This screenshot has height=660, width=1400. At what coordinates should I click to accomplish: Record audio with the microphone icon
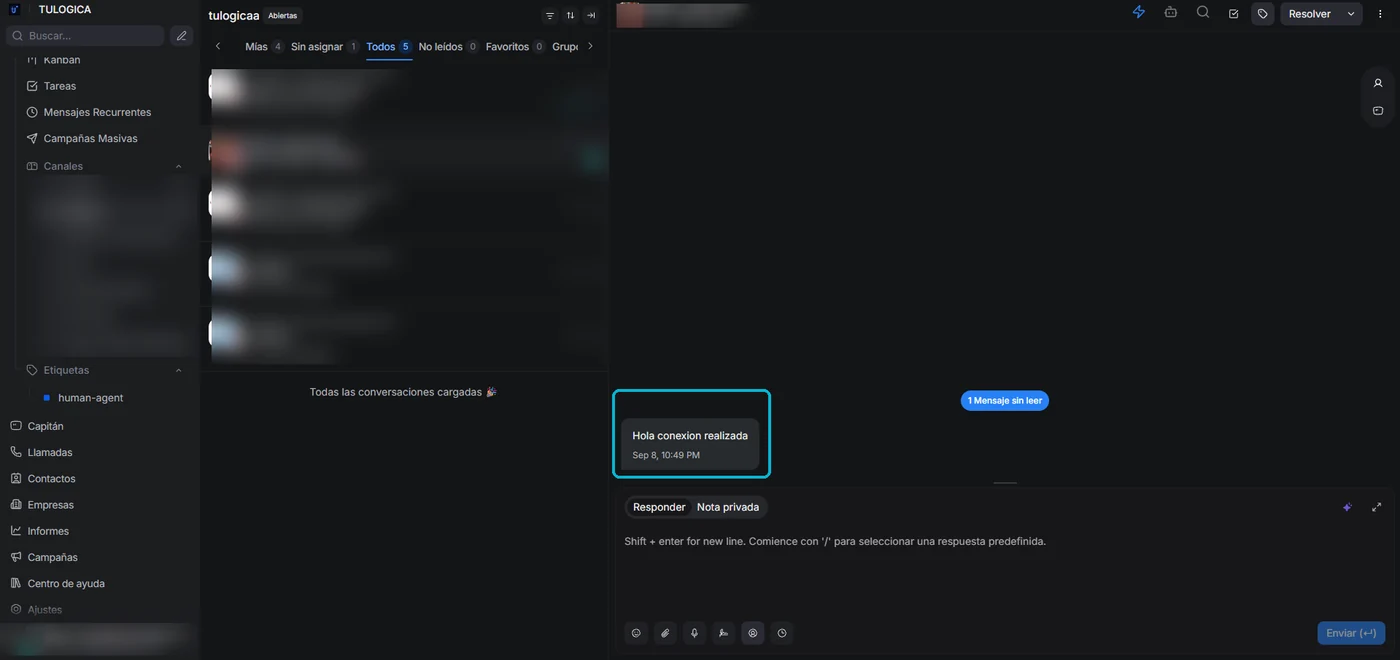694,633
